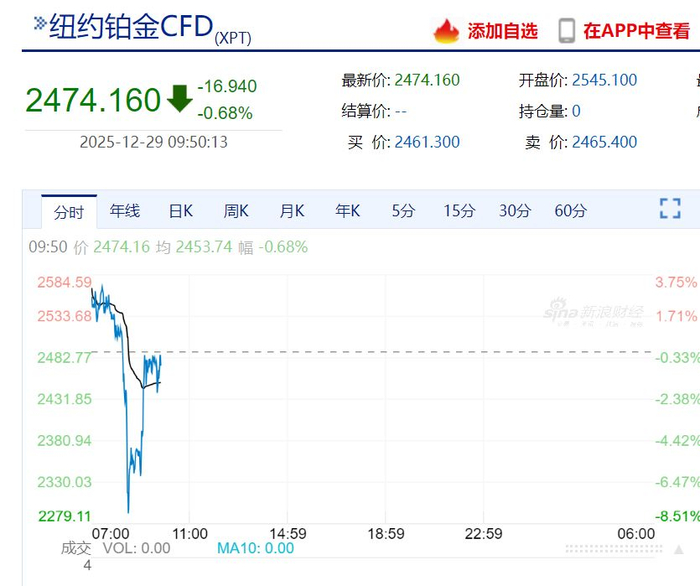Viewport: 700px width, 586px height.
Task: Switch to the 5分 interval
Action: pyautogui.click(x=403, y=211)
